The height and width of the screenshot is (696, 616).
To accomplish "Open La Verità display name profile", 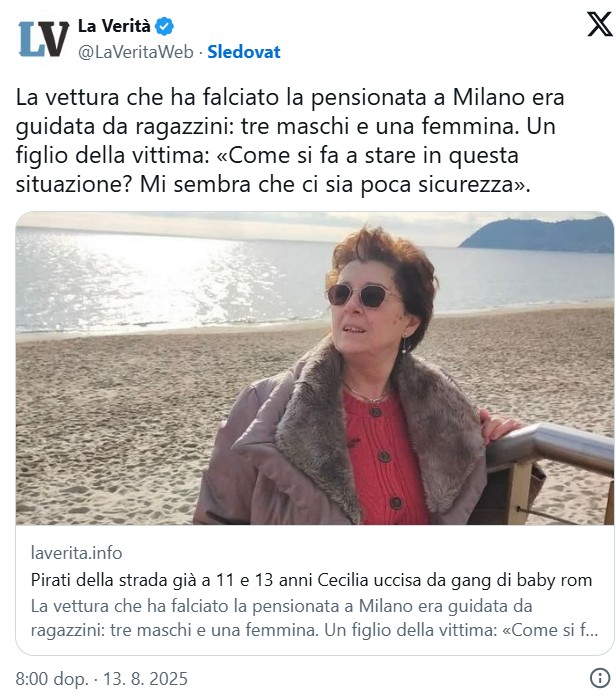I will (x=114, y=26).
